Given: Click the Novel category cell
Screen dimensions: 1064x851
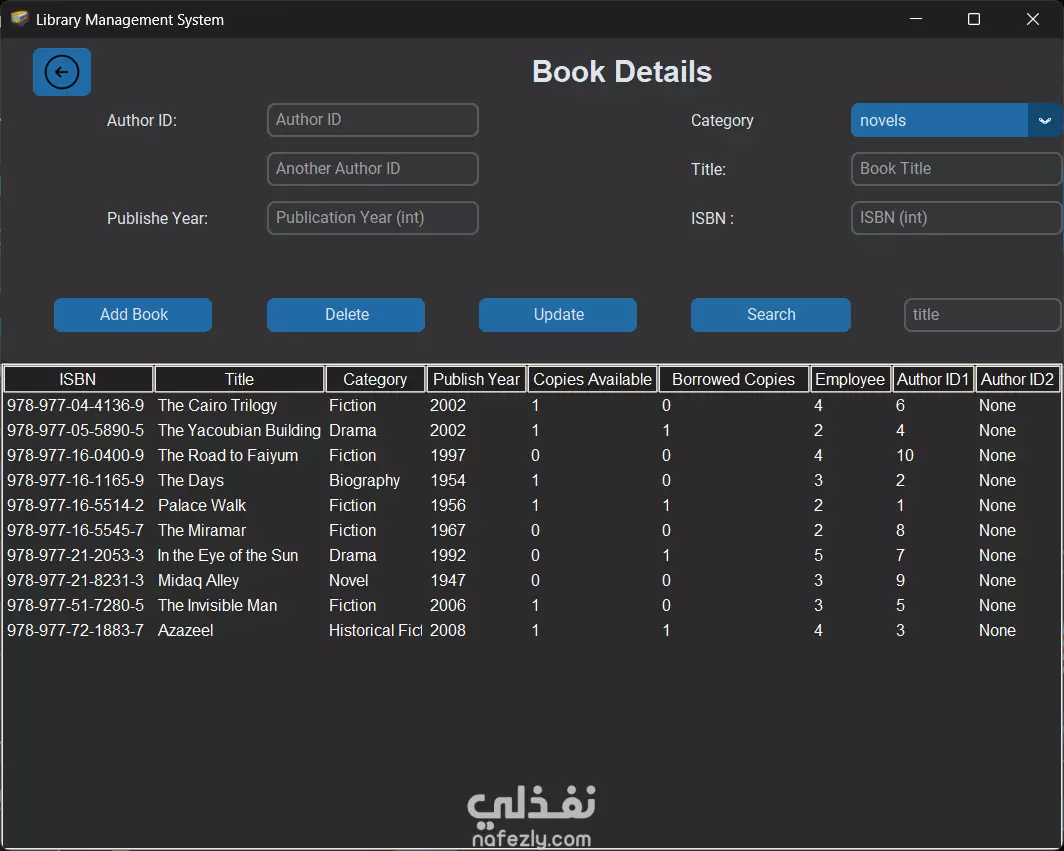Looking at the screenshot, I should 349,581.
